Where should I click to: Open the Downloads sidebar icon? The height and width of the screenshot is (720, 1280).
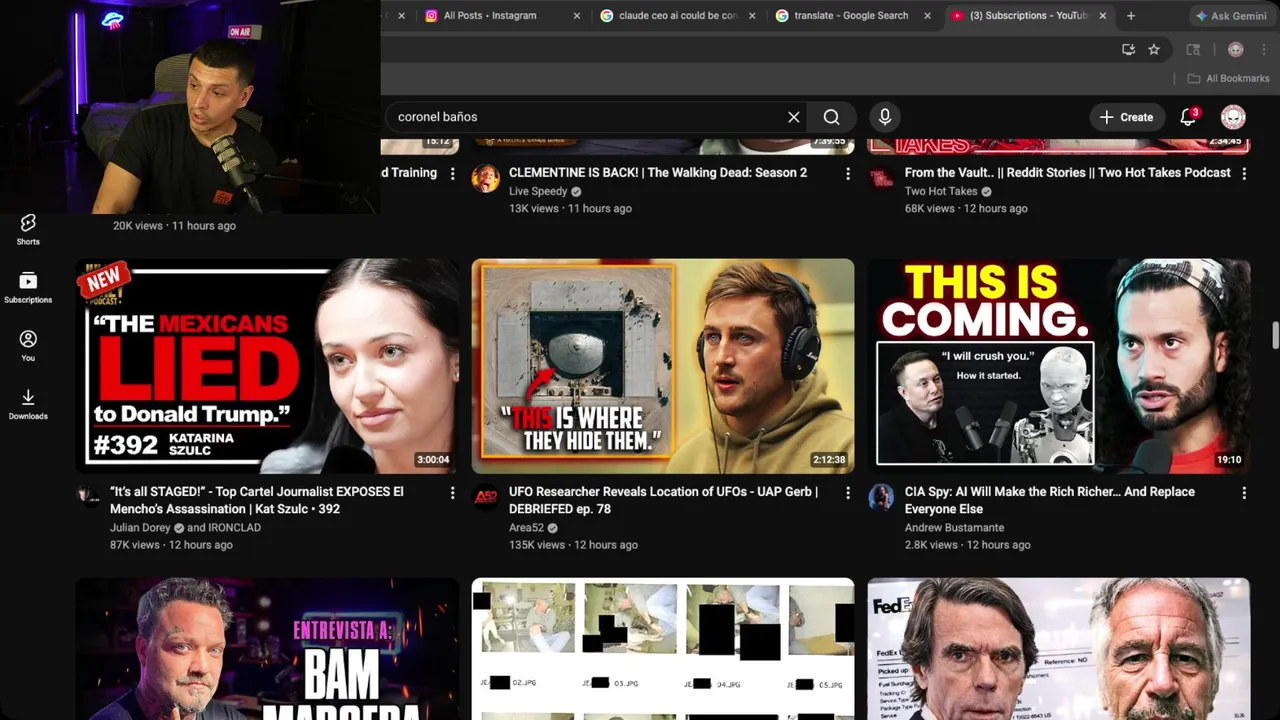(x=28, y=404)
